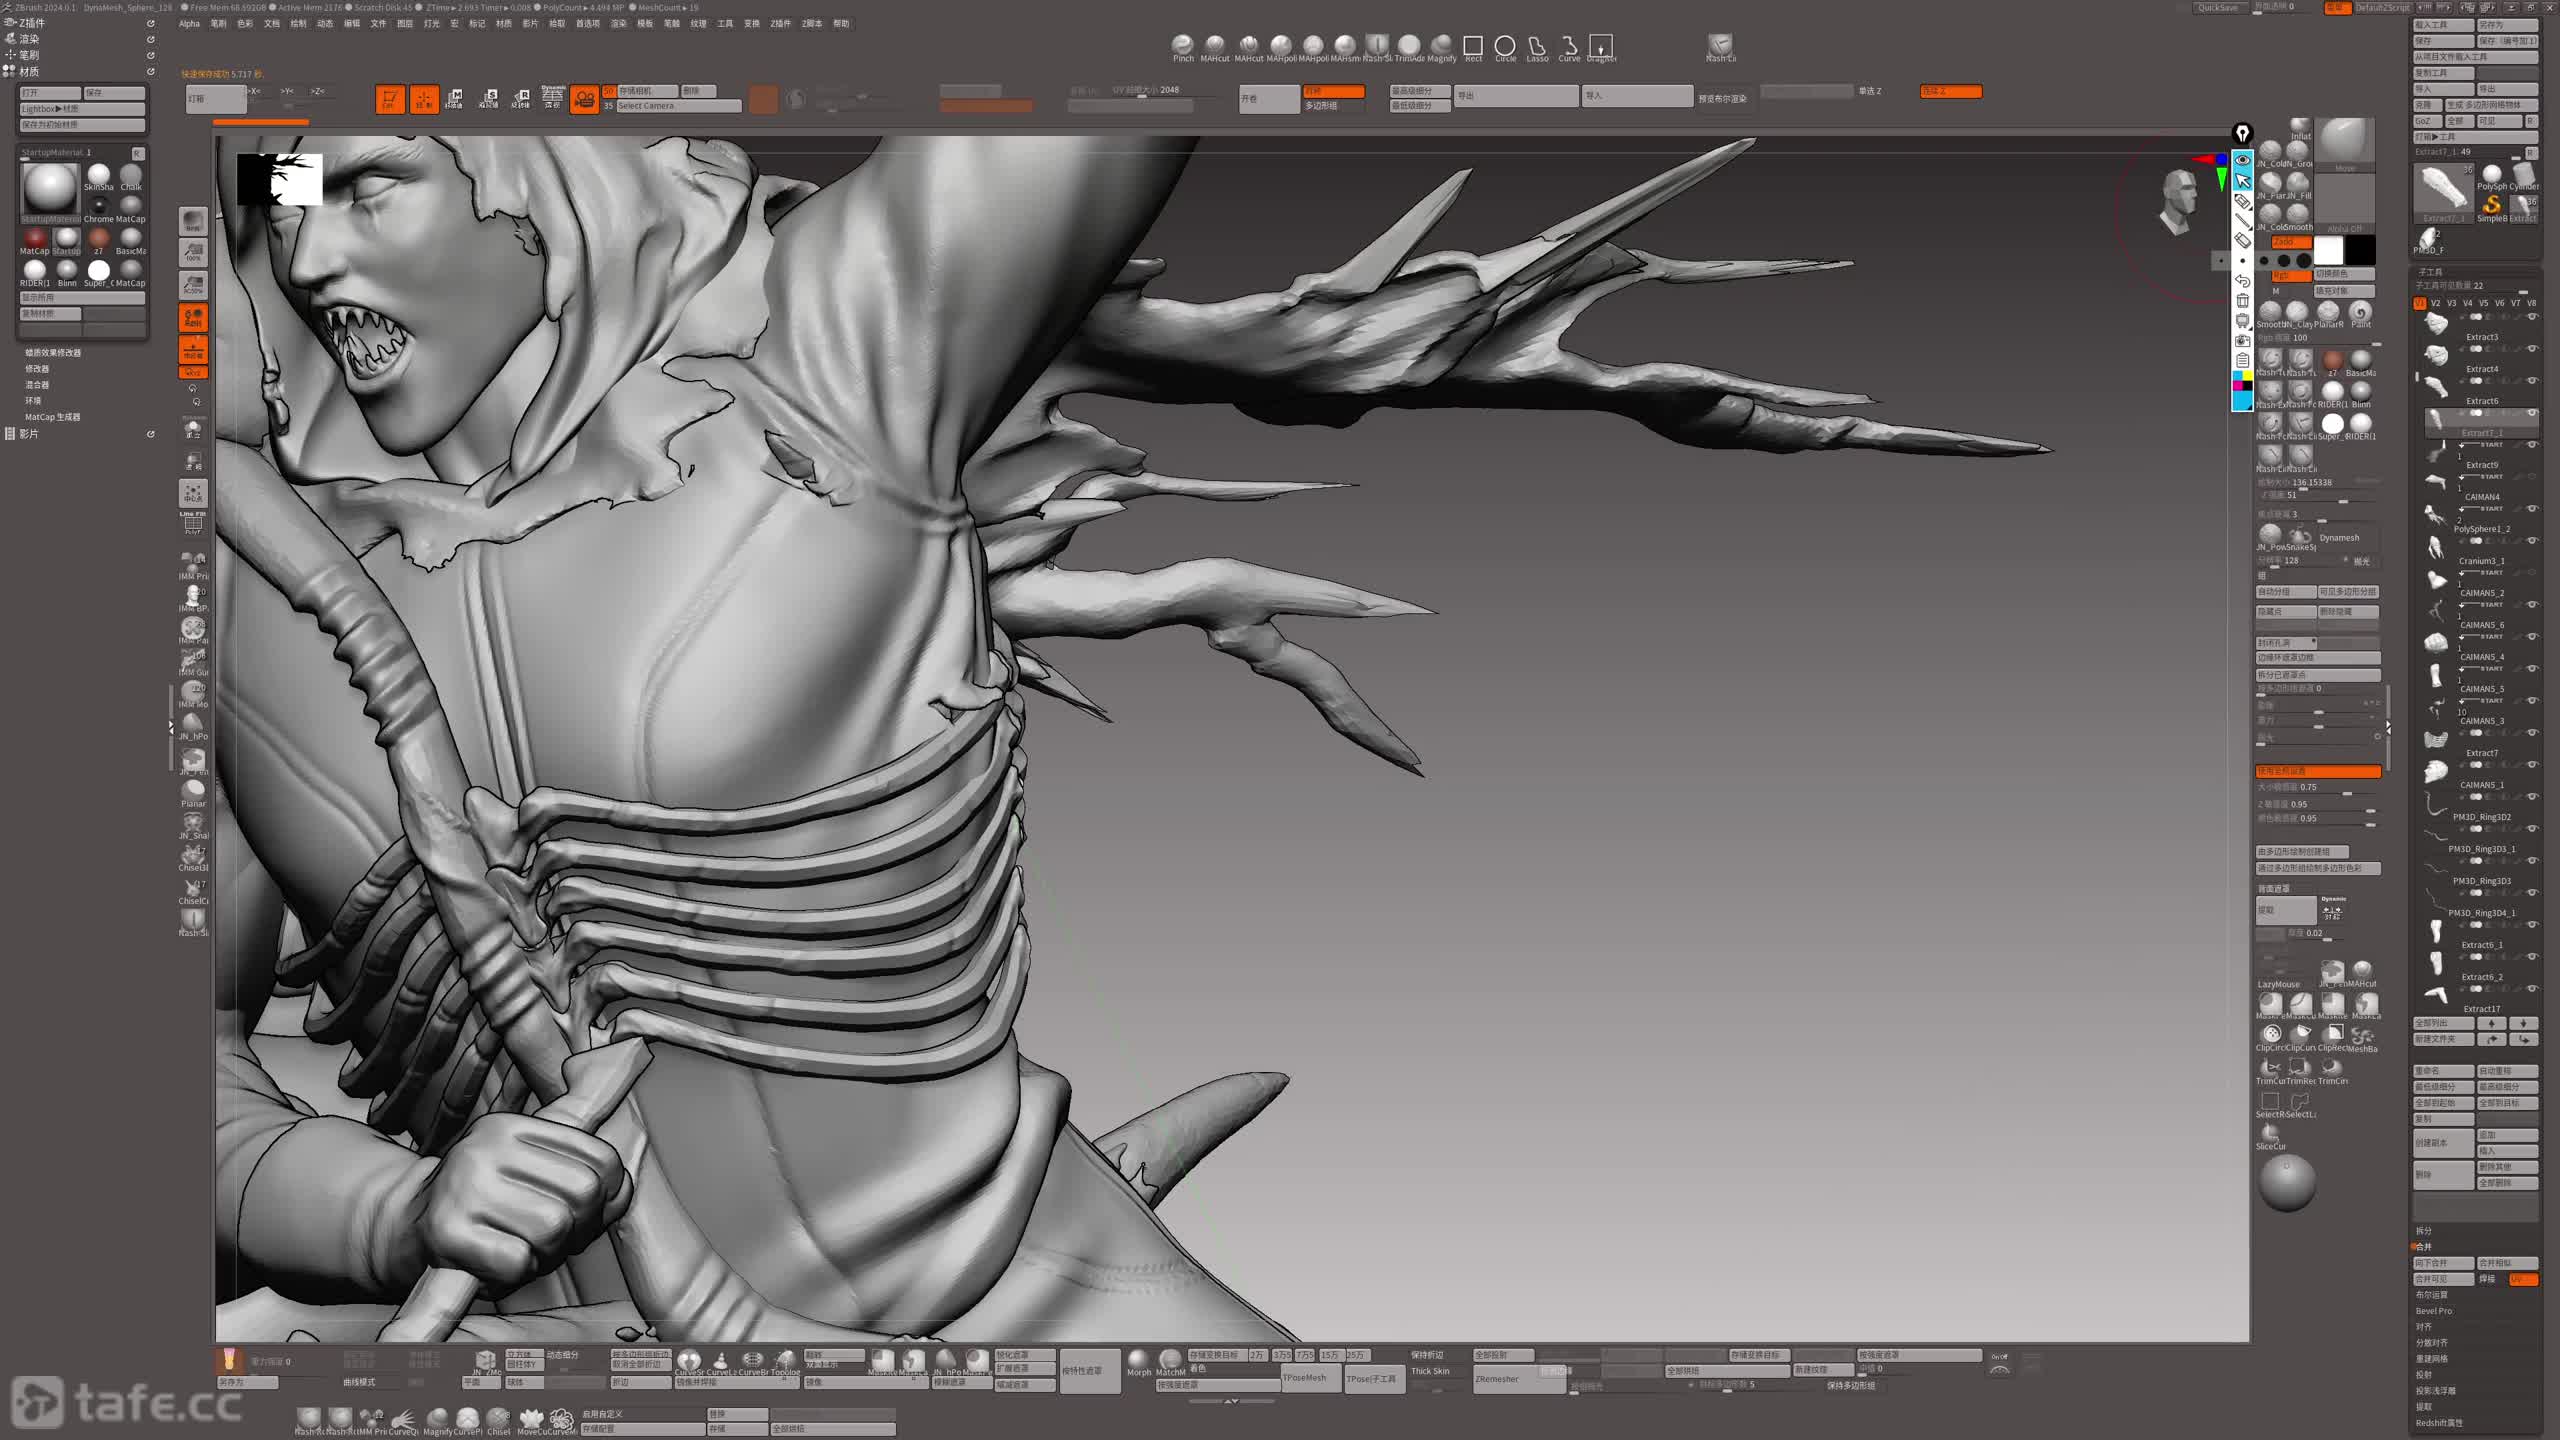Click the Dynamesh button
The height and width of the screenshot is (1440, 2560).
tap(2339, 537)
